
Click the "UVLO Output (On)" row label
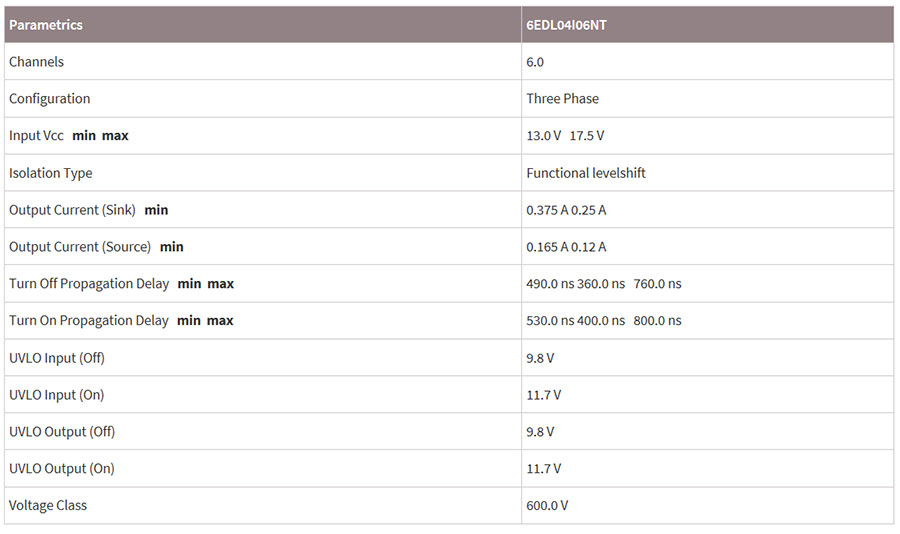(62, 469)
